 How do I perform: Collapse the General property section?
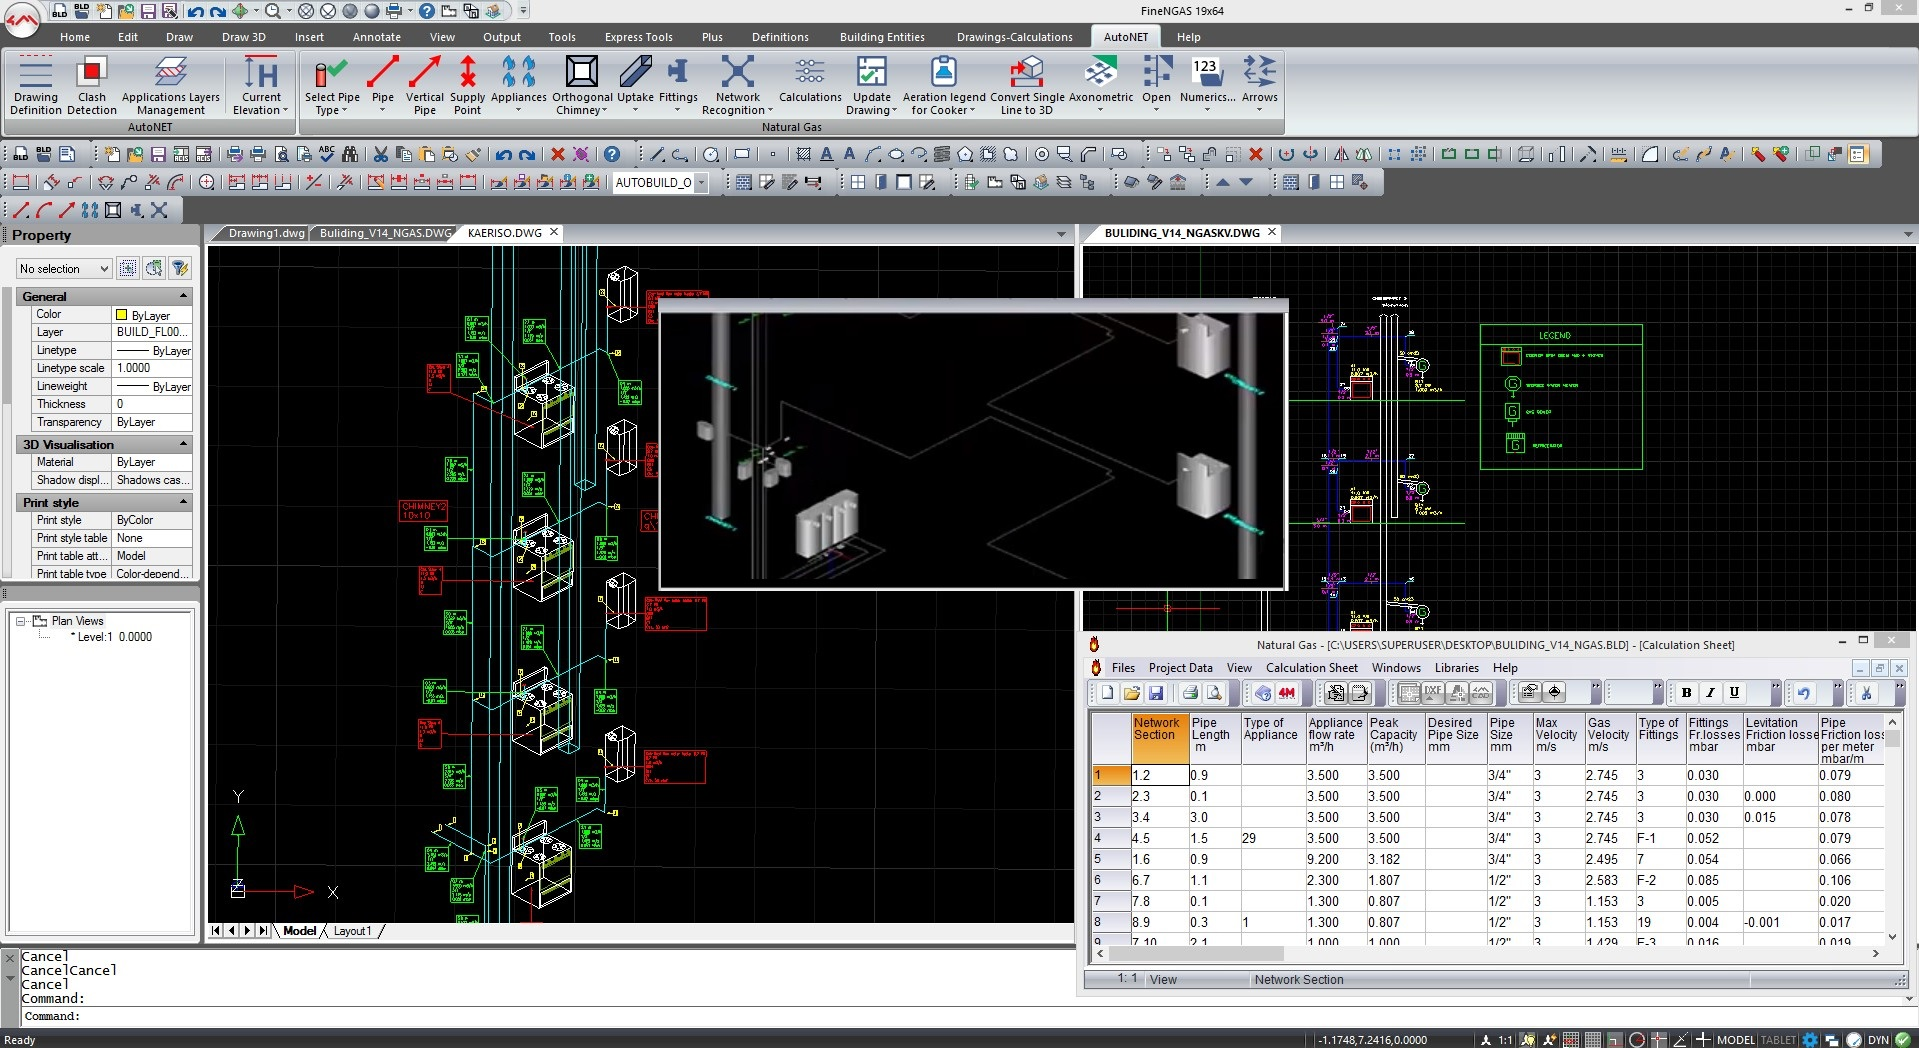[x=183, y=296]
